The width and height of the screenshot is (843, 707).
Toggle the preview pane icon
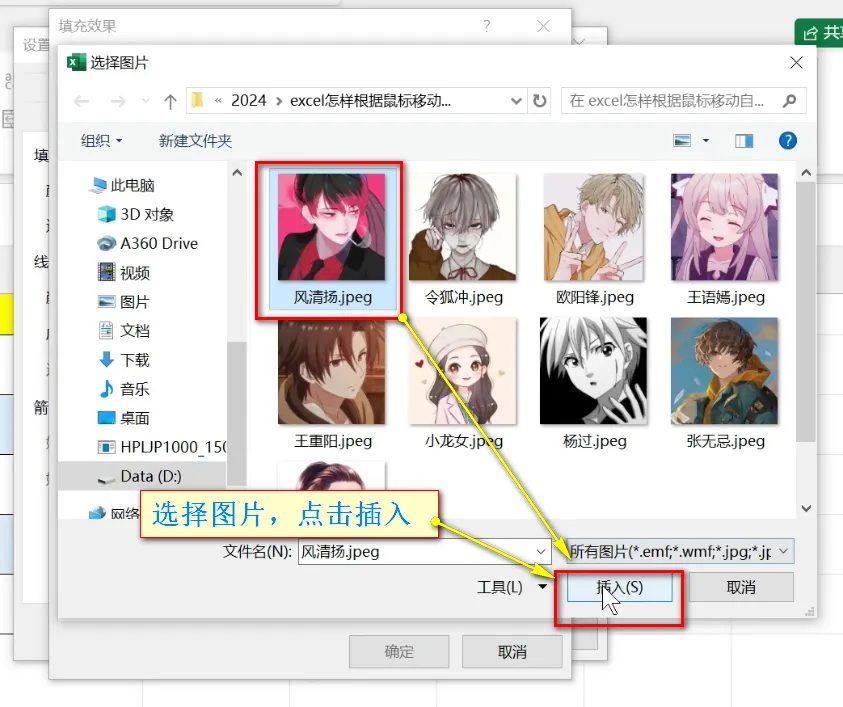744,141
